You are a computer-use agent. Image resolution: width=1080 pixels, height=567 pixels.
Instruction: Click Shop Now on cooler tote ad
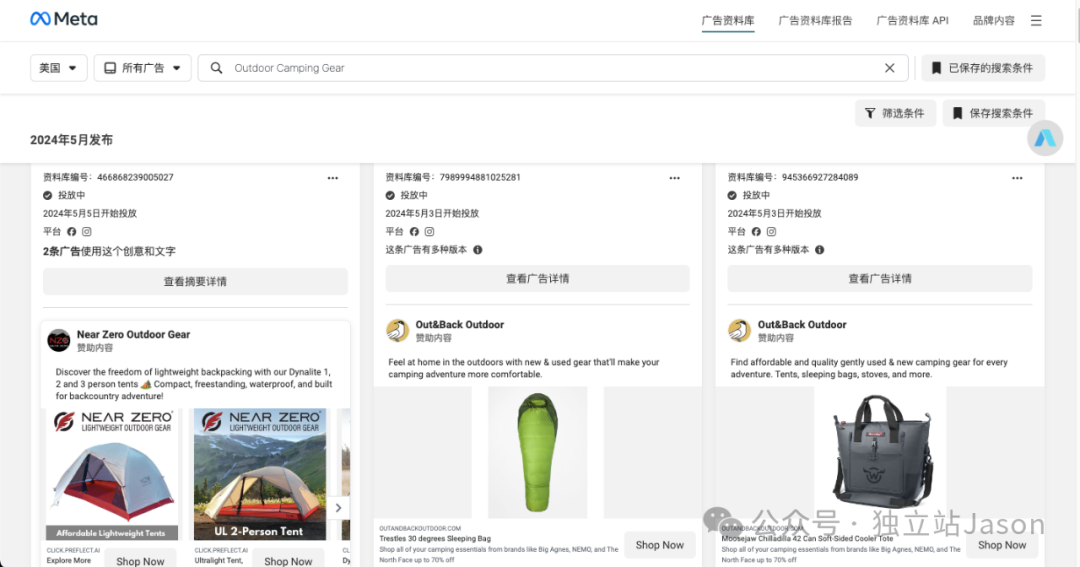[1002, 545]
